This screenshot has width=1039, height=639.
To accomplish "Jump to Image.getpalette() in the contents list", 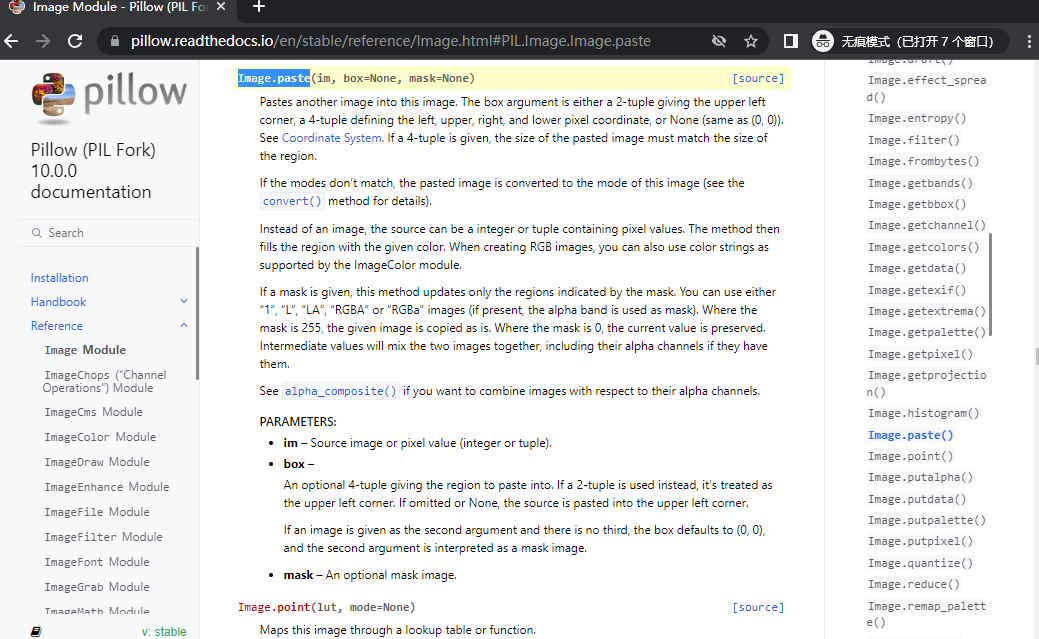I will pos(927,332).
